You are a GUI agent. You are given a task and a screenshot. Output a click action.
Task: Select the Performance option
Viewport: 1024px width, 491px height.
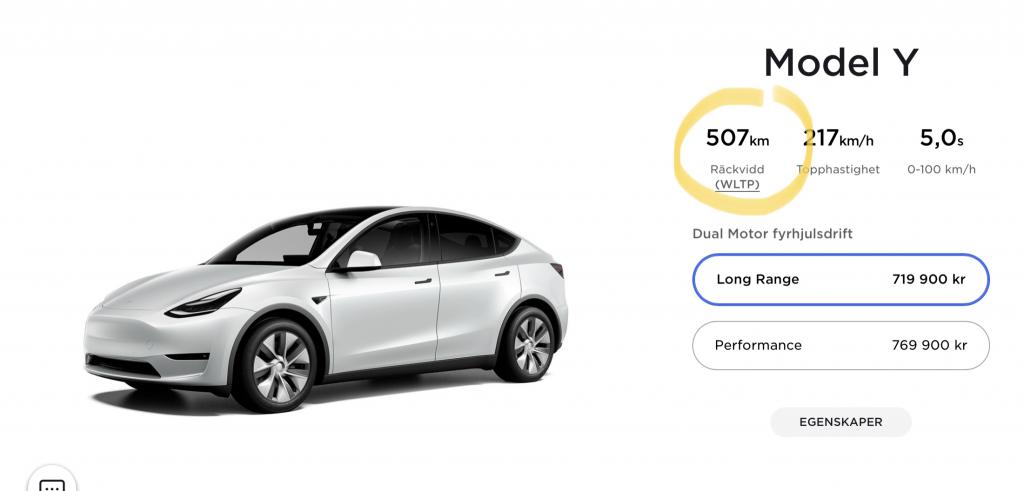[x=840, y=345]
